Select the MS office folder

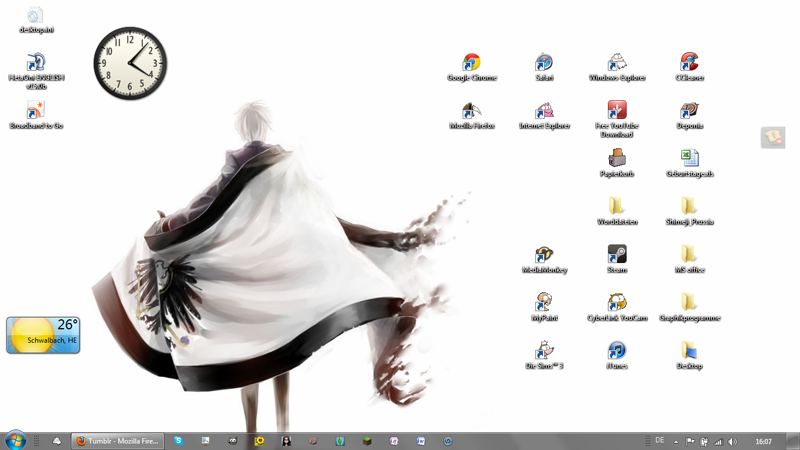(x=689, y=256)
